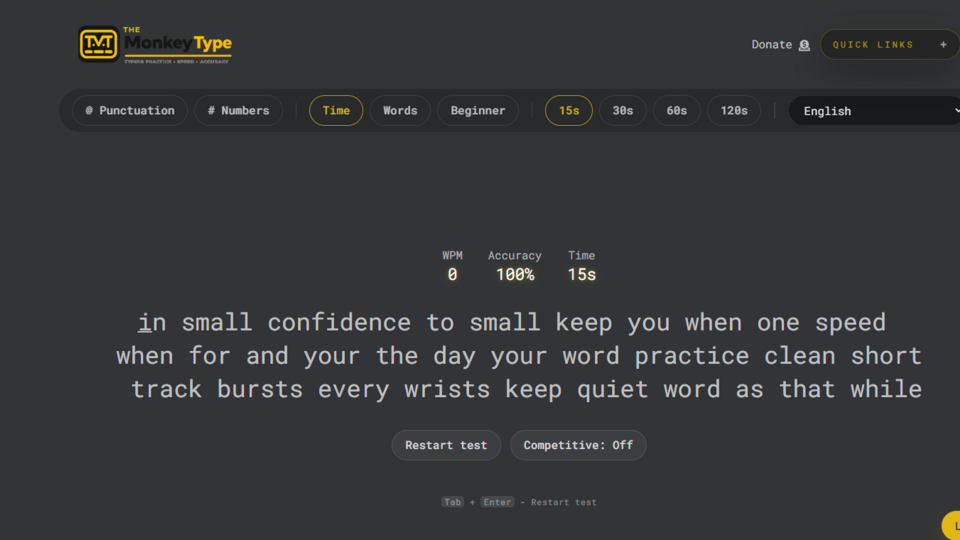Expand the Quick Links menu
The height and width of the screenshot is (540, 960).
(890, 45)
